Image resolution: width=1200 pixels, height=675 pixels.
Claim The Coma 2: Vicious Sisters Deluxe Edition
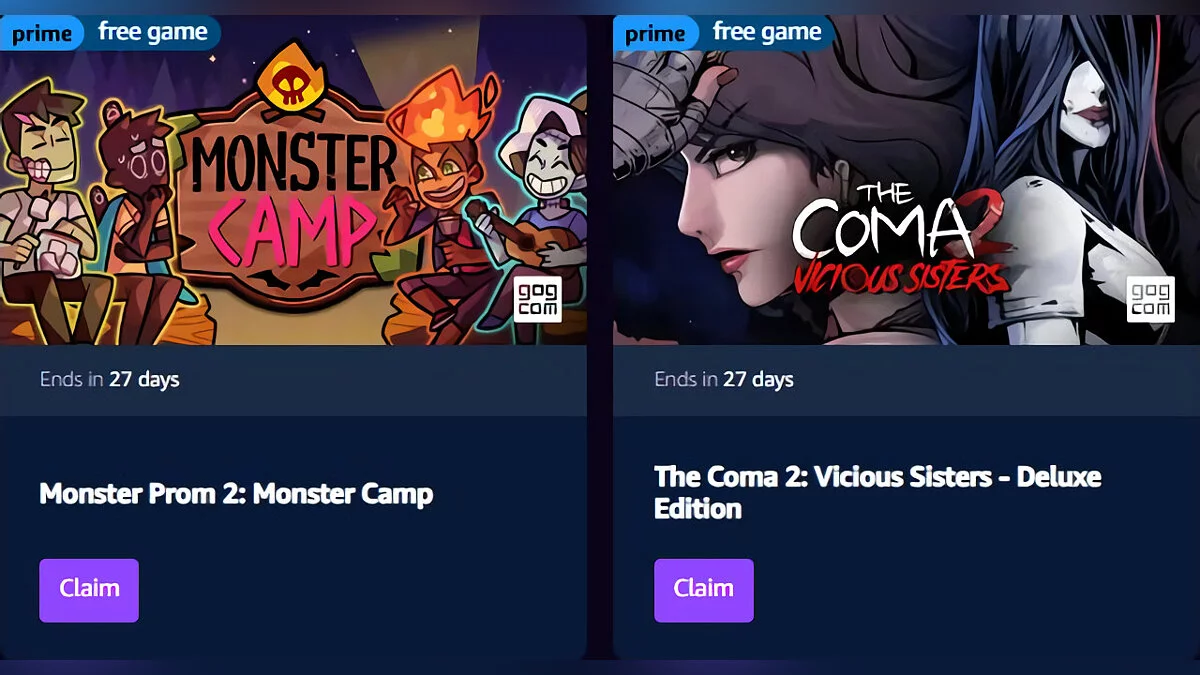(x=704, y=590)
